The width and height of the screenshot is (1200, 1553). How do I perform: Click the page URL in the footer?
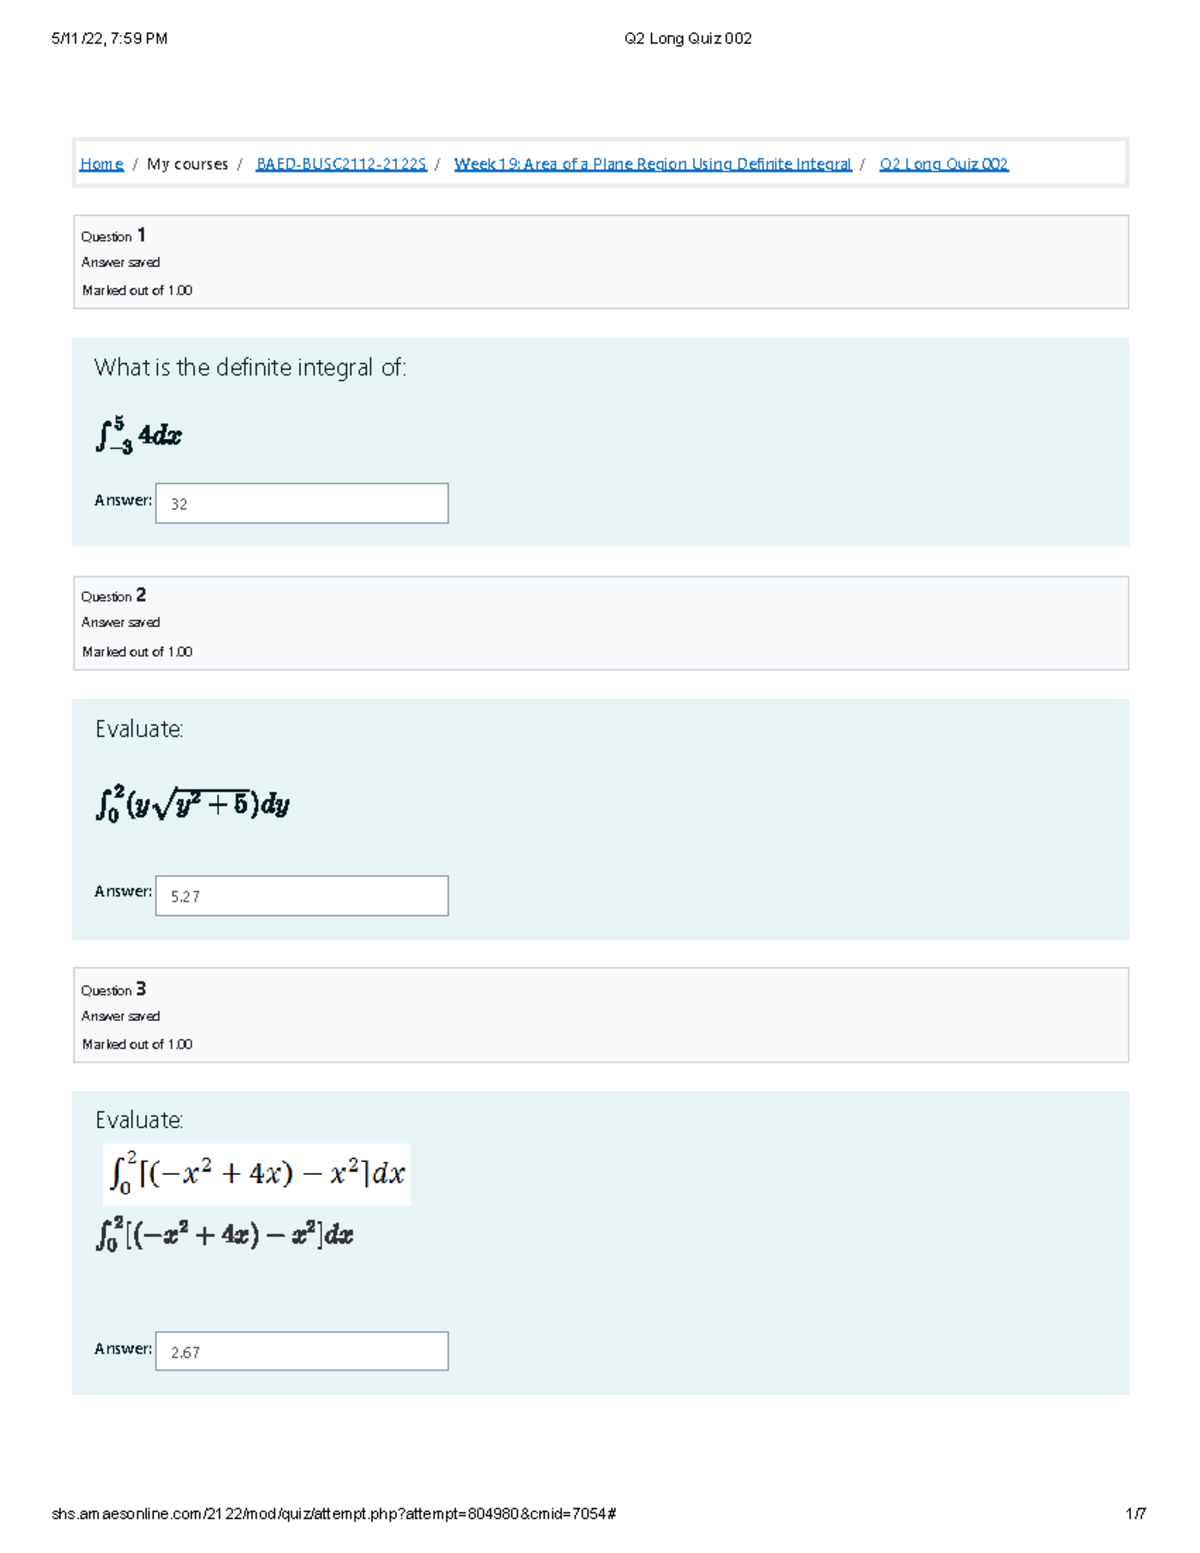(334, 1514)
